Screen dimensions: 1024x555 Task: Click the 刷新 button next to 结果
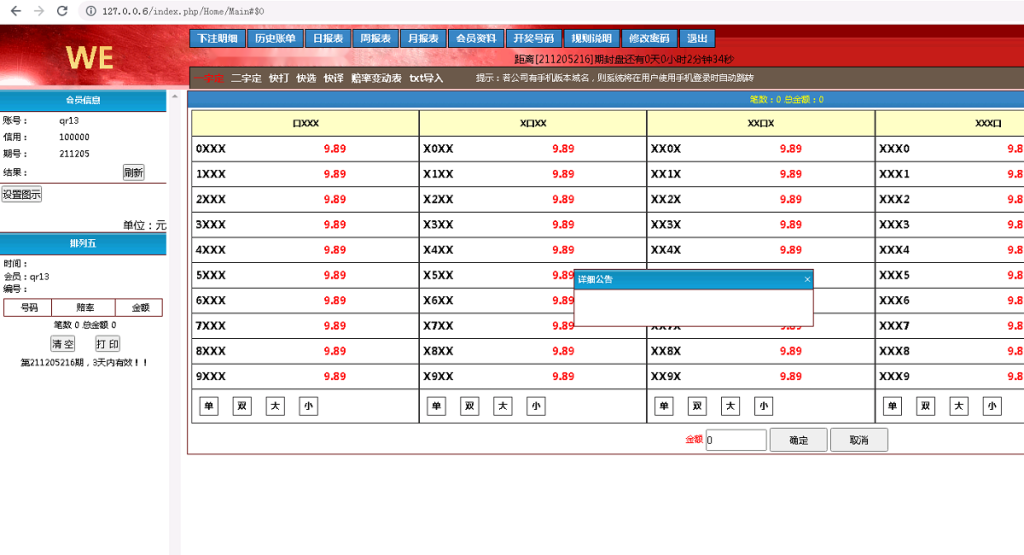[133, 172]
